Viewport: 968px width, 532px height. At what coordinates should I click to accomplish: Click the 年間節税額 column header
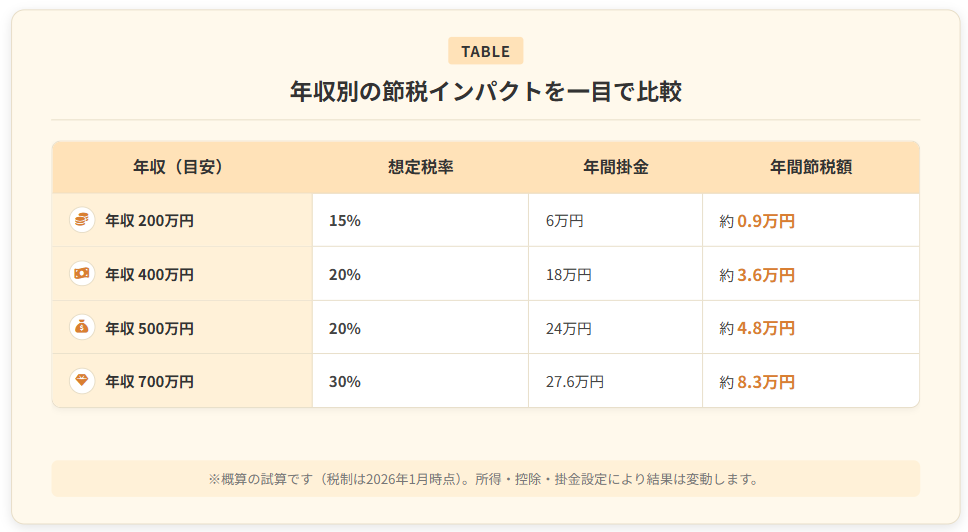(x=810, y=167)
